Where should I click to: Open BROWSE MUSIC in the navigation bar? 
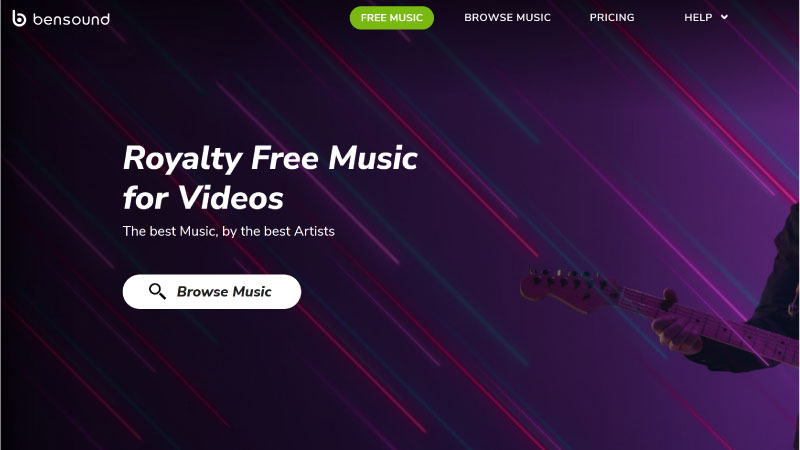point(507,17)
